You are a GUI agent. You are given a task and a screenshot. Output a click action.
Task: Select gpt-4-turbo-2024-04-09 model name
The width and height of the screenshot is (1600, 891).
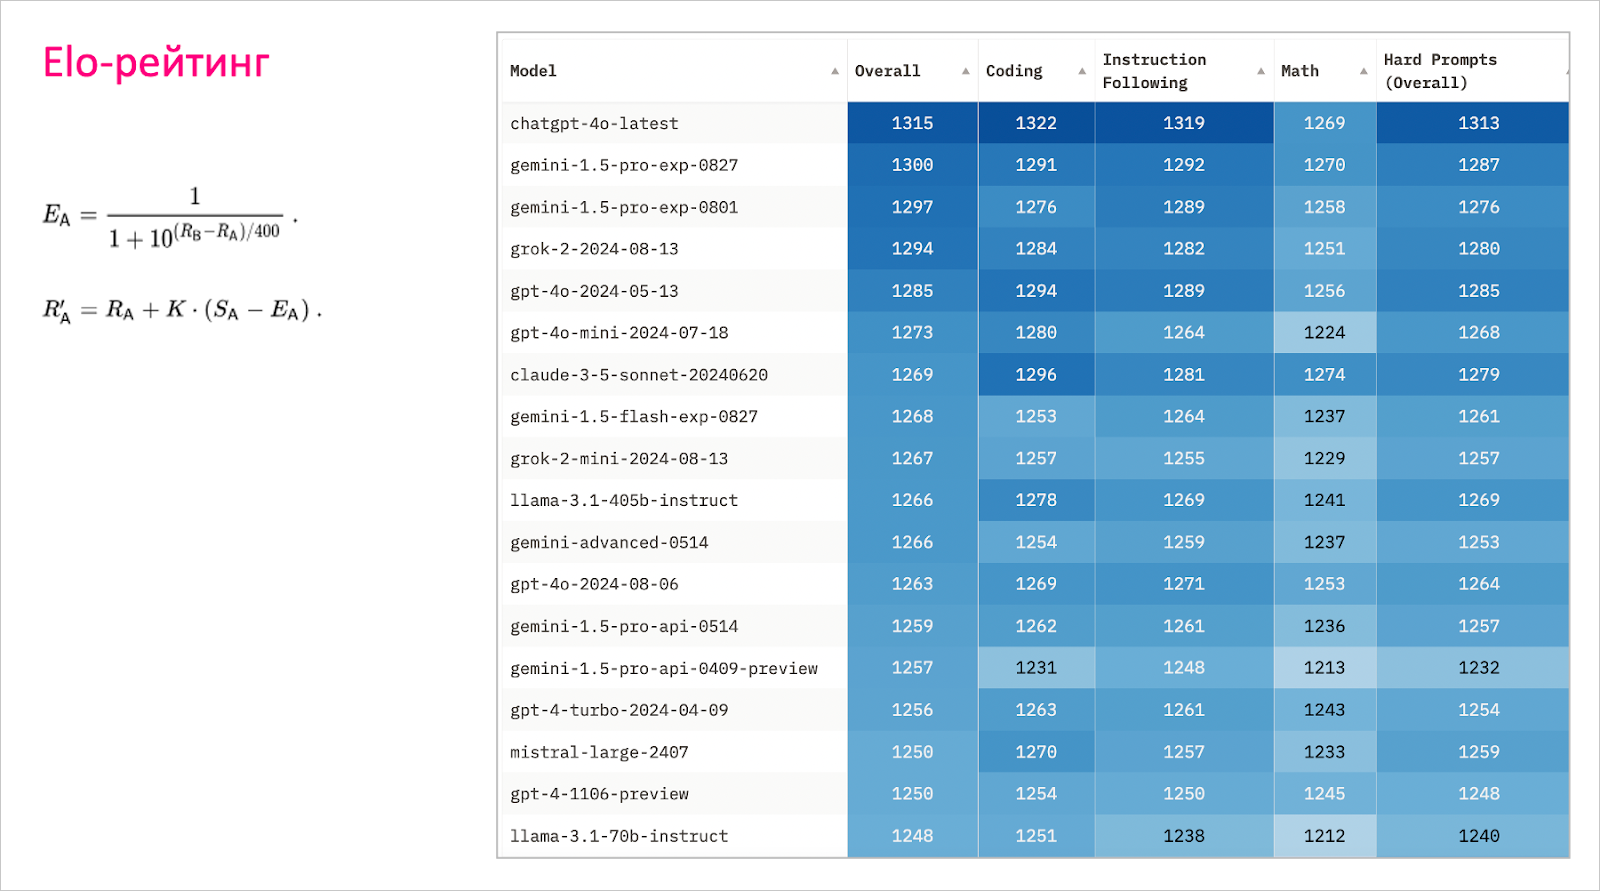pos(619,710)
